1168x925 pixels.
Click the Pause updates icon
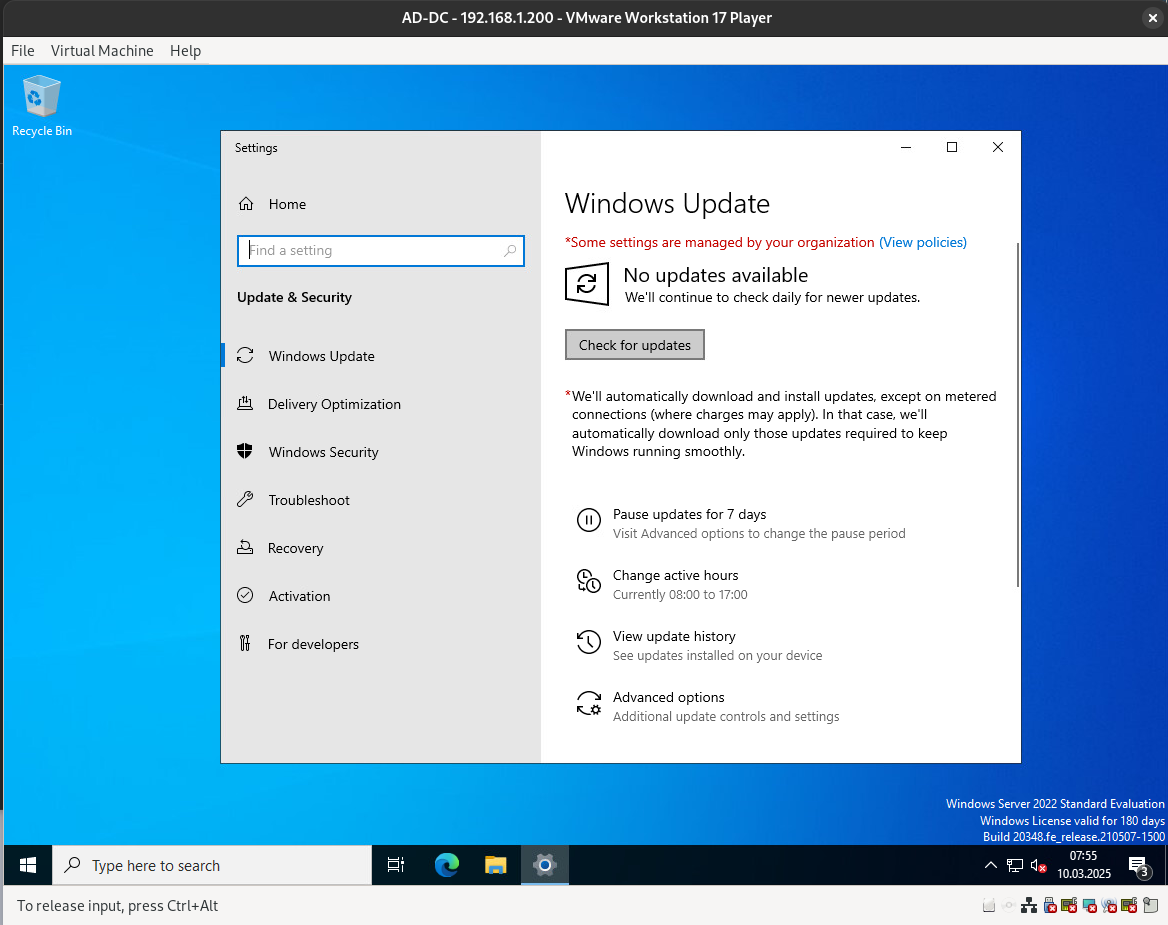[589, 520]
